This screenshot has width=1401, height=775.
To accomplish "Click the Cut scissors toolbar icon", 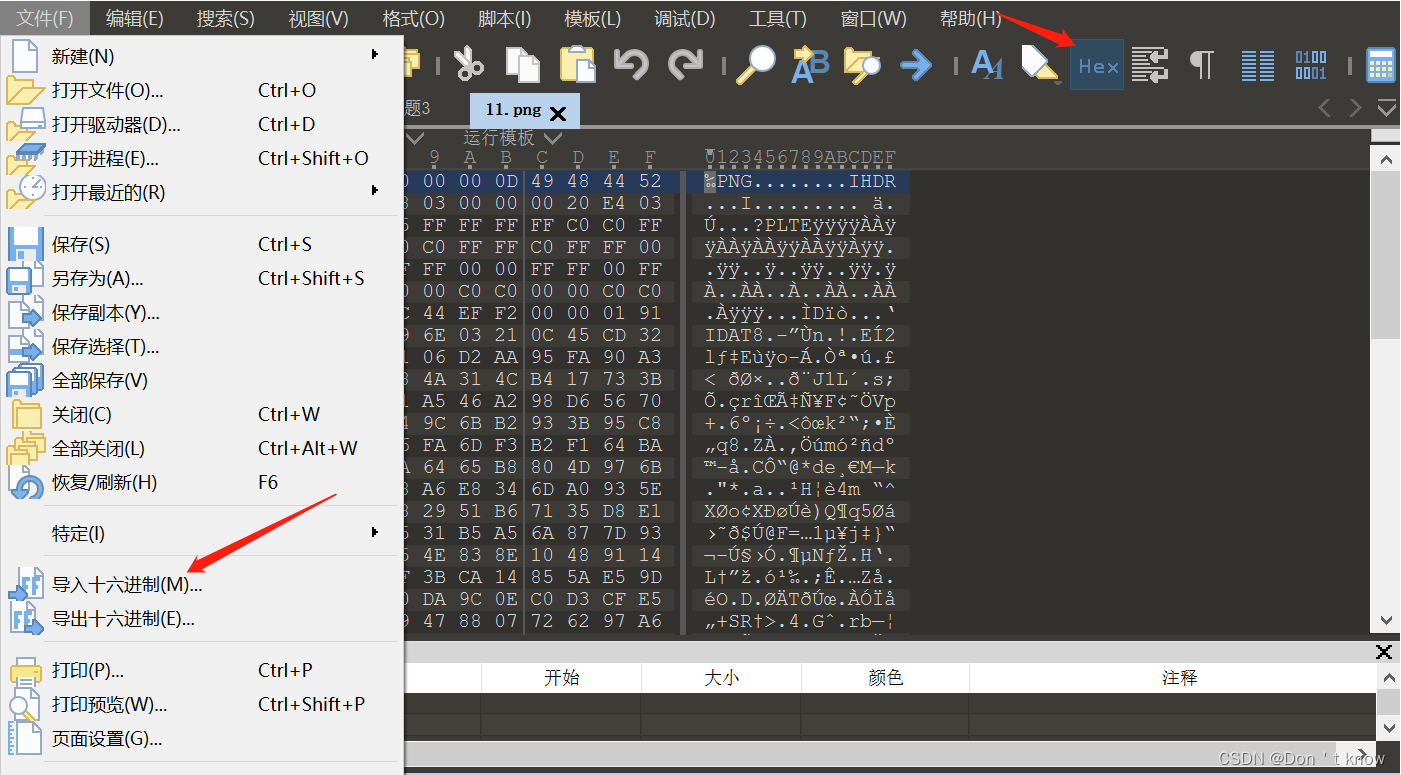I will pyautogui.click(x=468, y=64).
